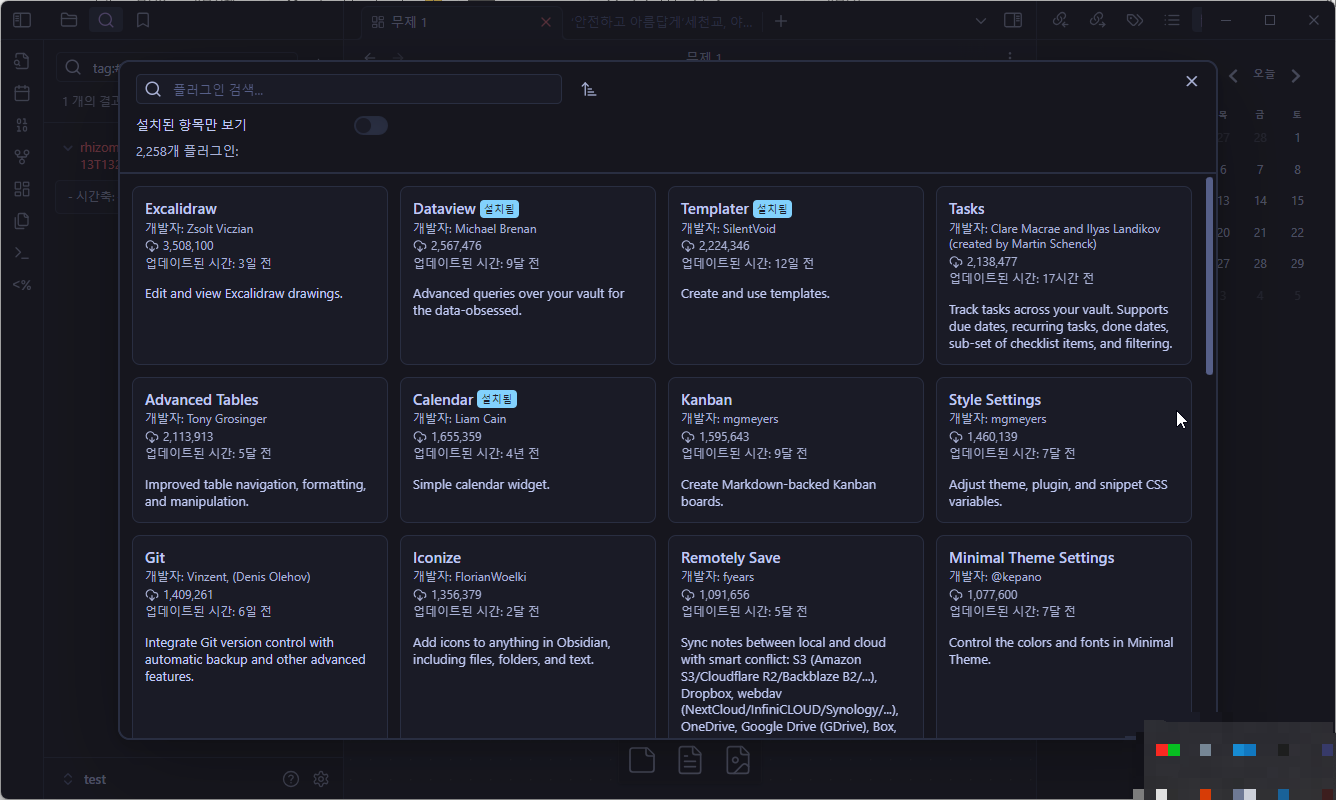The height and width of the screenshot is (800, 1336).
Task: Select the search icon in the left ribbon
Action: pyautogui.click(x=106, y=19)
